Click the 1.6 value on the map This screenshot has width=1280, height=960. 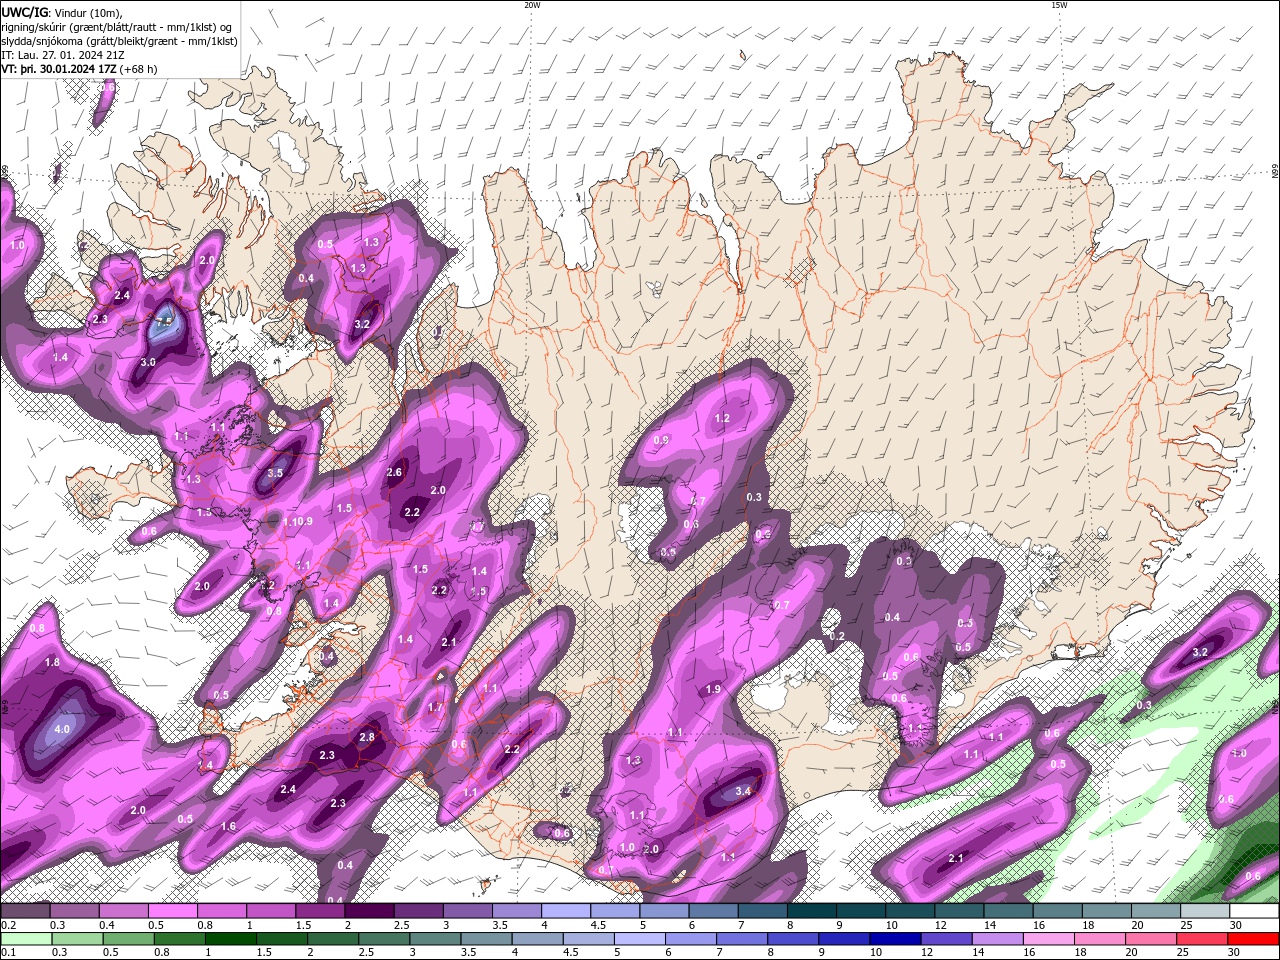[228, 826]
